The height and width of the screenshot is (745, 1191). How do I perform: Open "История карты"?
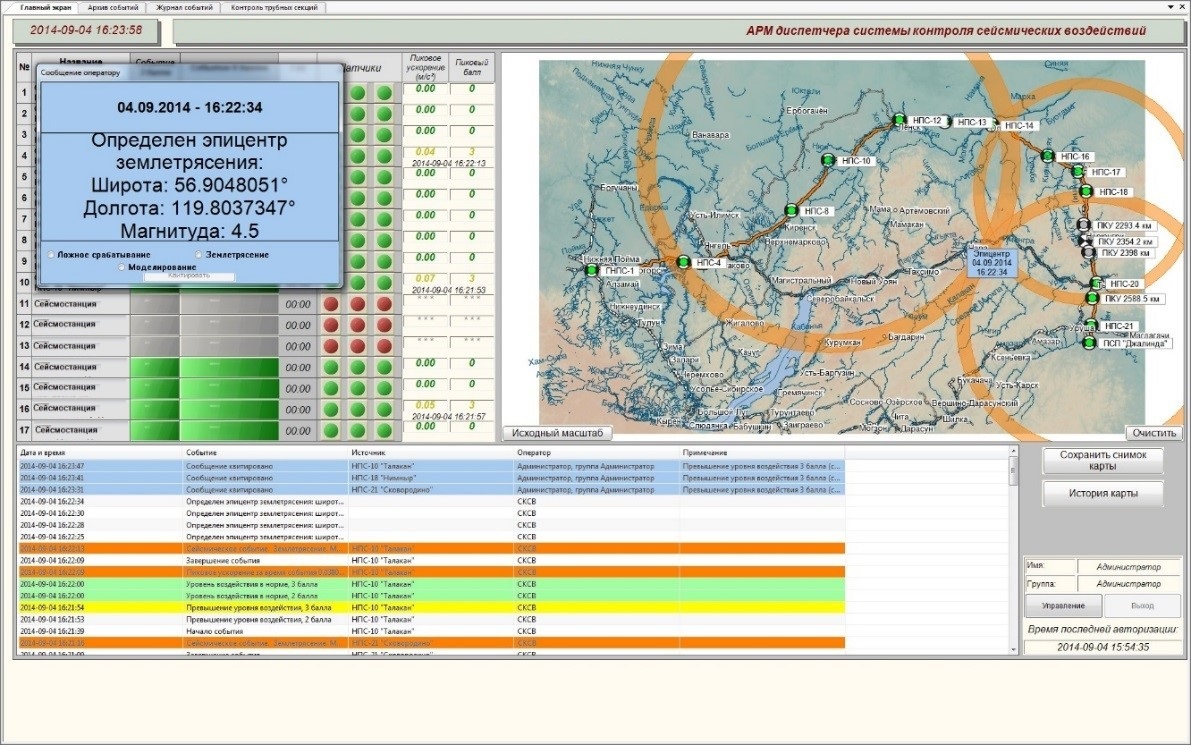(1103, 494)
